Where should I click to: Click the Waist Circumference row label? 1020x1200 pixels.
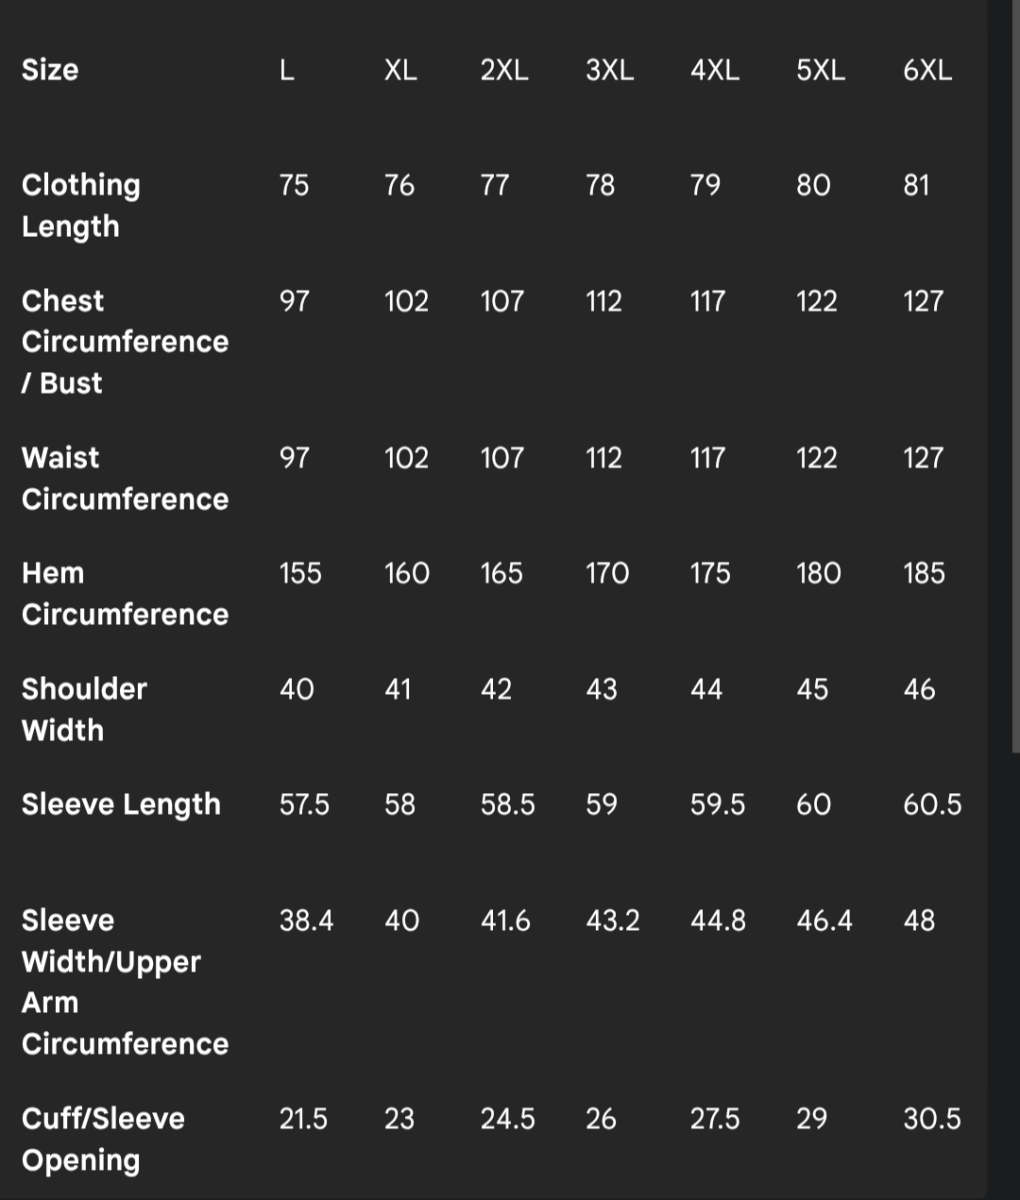125,478
